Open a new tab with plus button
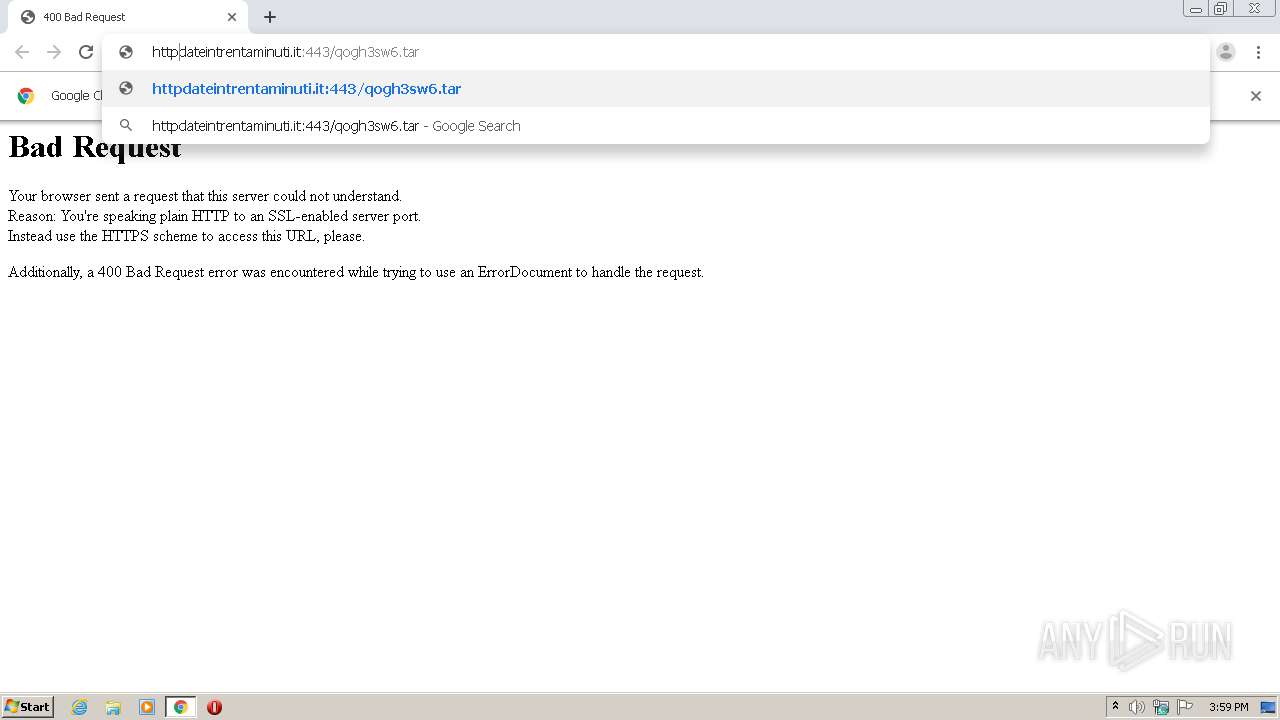The width and height of the screenshot is (1280, 720). point(270,17)
